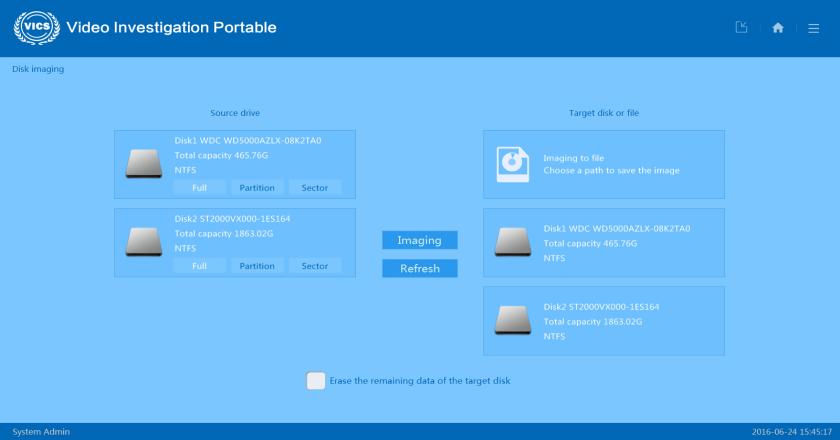Click NTFS label under target Disk2

(x=554, y=337)
